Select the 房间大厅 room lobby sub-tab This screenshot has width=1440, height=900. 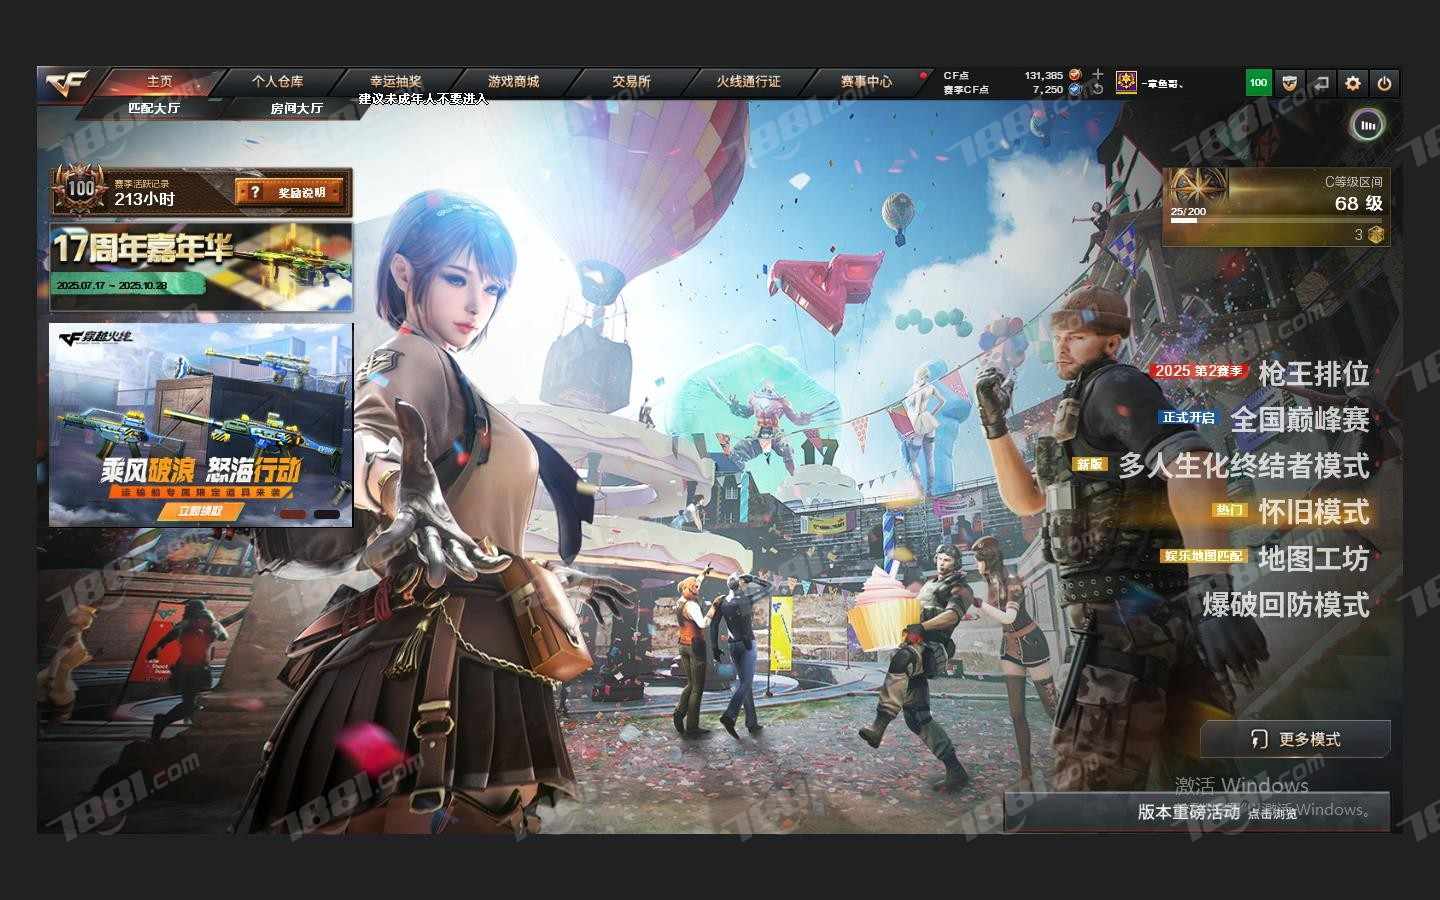(x=296, y=108)
